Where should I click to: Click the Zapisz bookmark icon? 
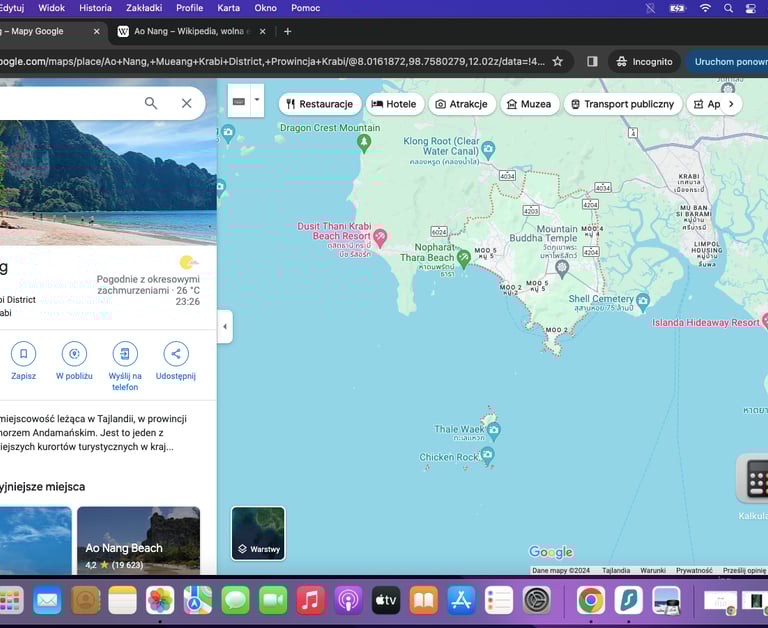point(24,353)
